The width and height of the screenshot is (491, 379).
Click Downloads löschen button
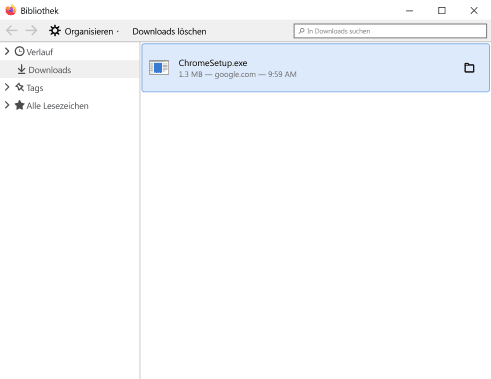coord(169,31)
